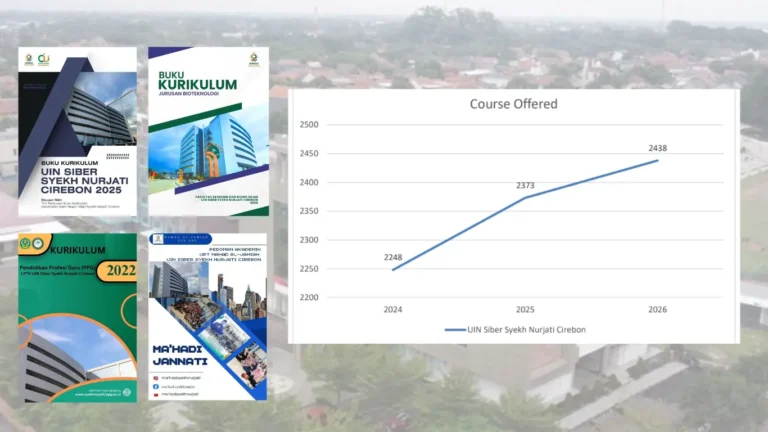Click the 2026 x-axis label
The image size is (768, 432).
click(x=657, y=310)
